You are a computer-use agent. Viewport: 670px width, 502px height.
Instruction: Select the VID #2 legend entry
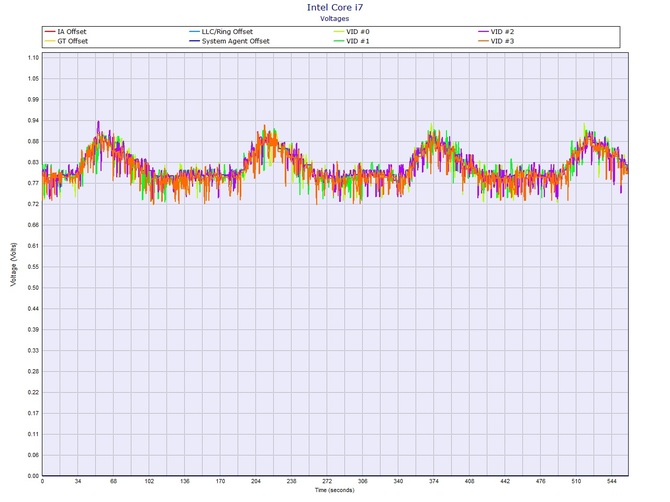tap(496, 32)
